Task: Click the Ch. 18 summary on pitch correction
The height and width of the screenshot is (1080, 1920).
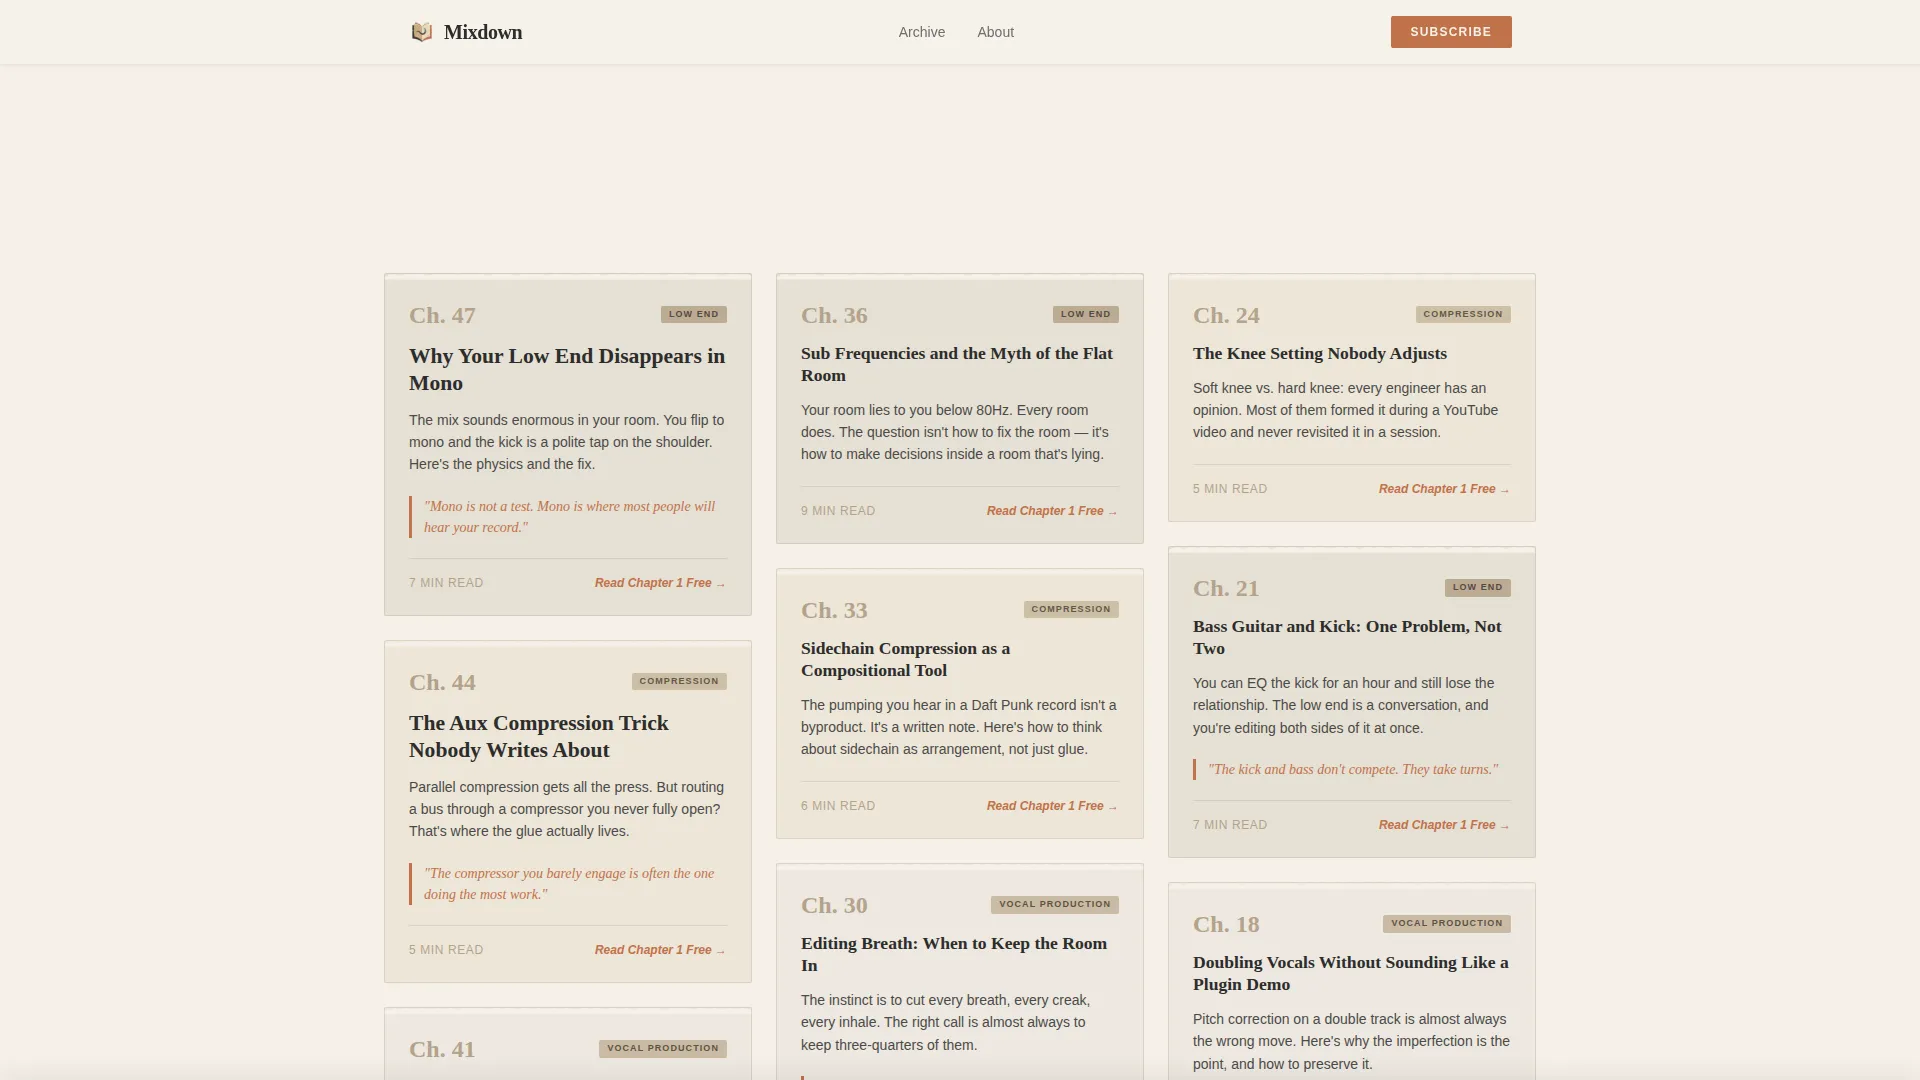Action: (1352, 1041)
